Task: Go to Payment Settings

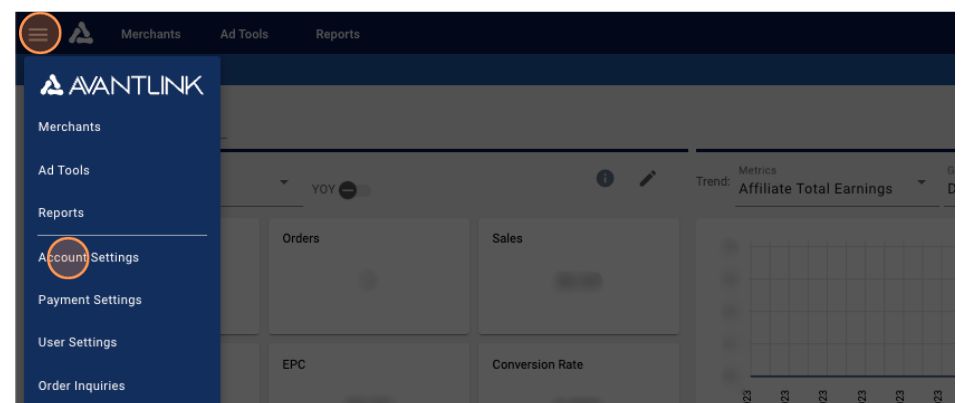Action: tap(90, 300)
